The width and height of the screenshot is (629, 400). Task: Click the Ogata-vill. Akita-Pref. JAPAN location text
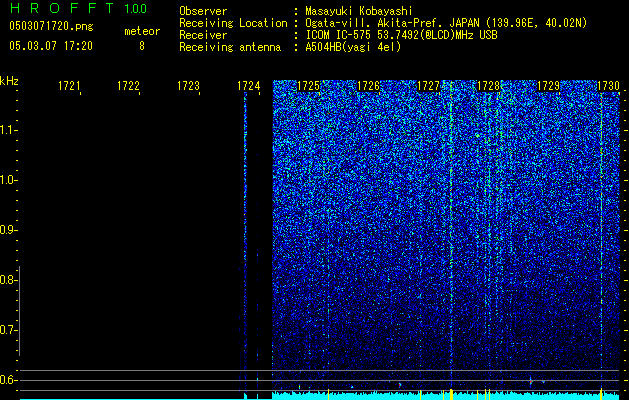click(x=446, y=23)
